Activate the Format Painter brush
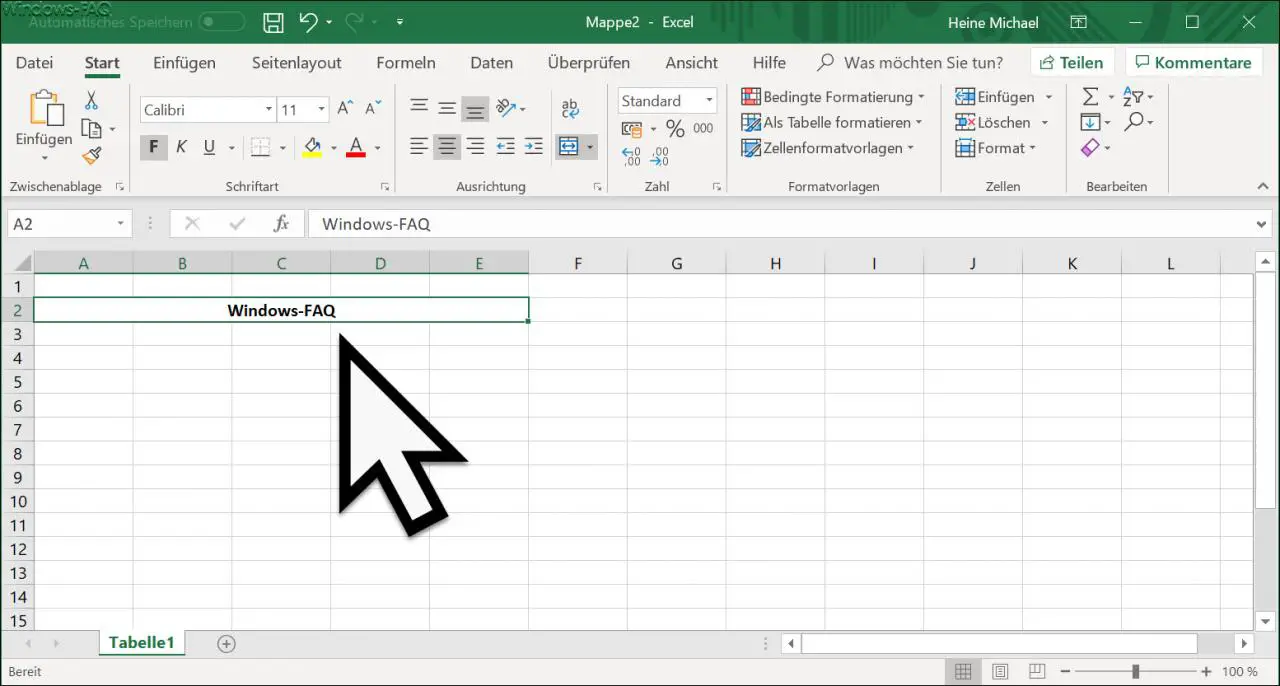Image resolution: width=1280 pixels, height=686 pixels. pos(91,155)
